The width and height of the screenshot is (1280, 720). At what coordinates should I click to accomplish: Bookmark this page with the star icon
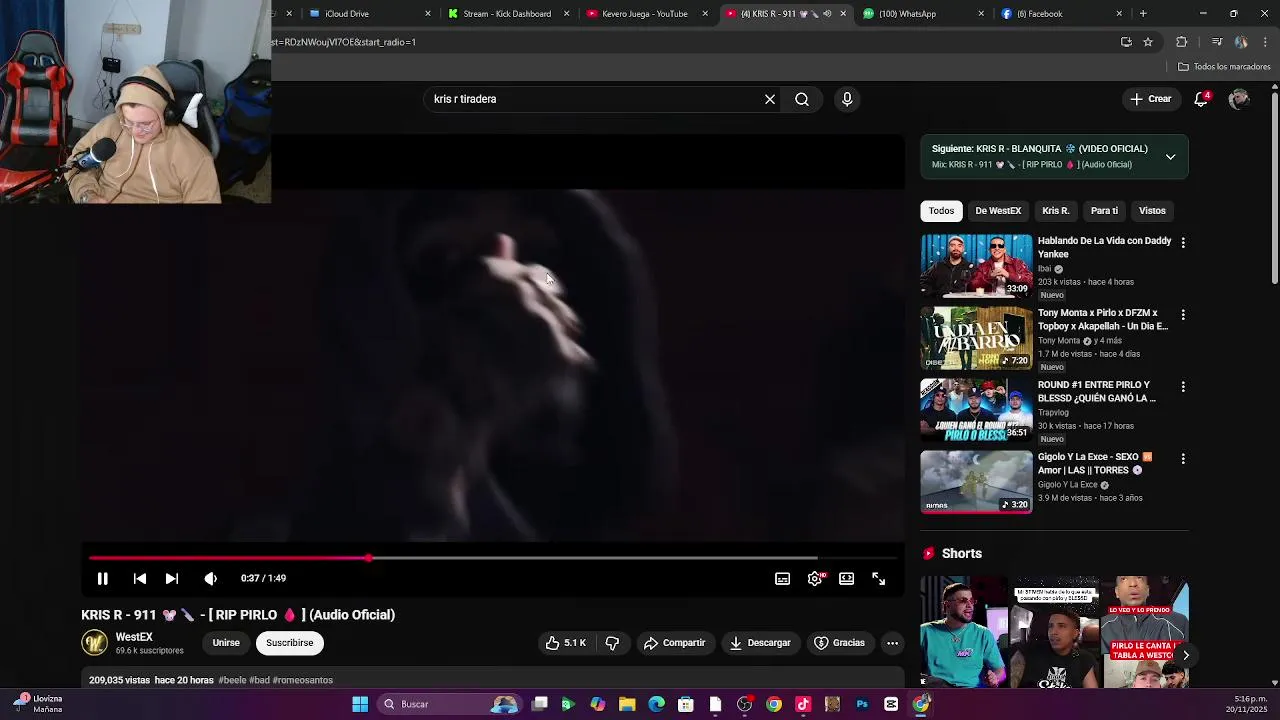pyautogui.click(x=1148, y=42)
